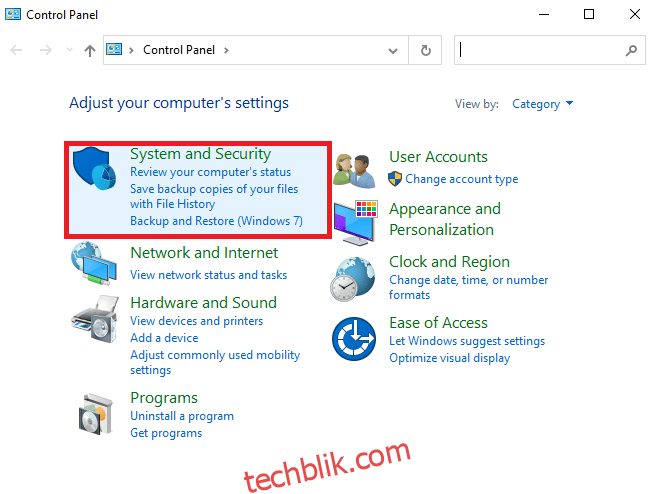The height and width of the screenshot is (494, 655).
Task: Open the User Accounts people icon
Action: coord(355,170)
